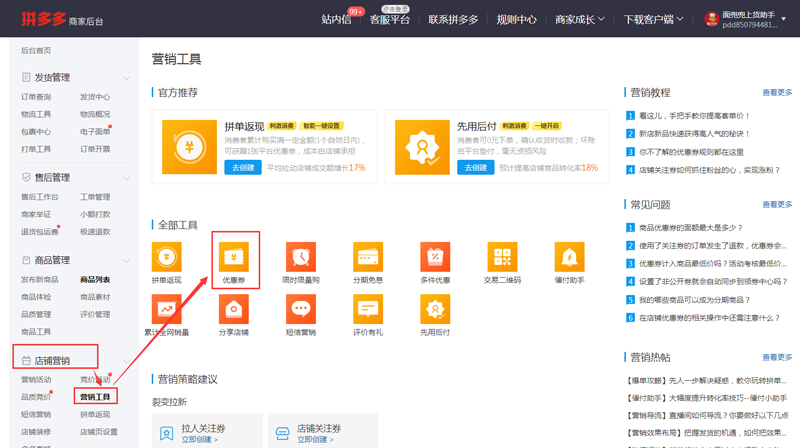Click the 店铺关注券 card icon
The image size is (800, 448).
pyautogui.click(x=282, y=433)
